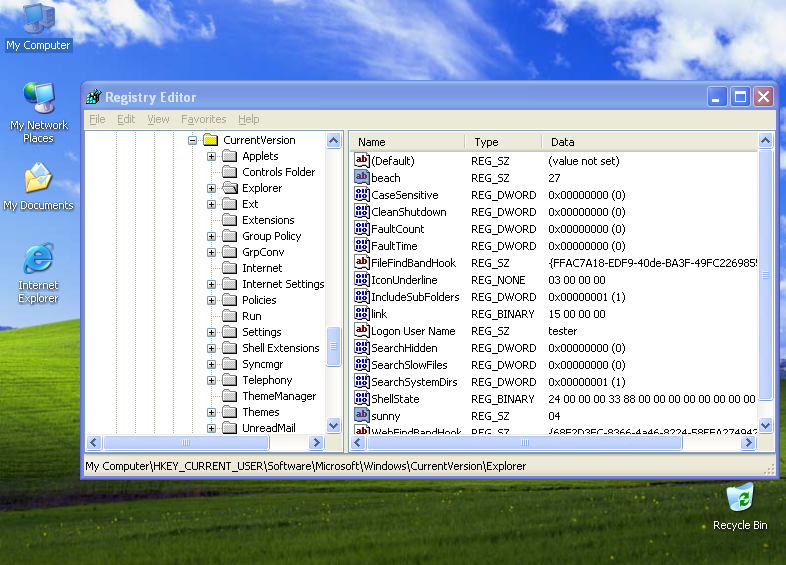Expand the Explorer key
The width and height of the screenshot is (786, 565).
coord(212,189)
